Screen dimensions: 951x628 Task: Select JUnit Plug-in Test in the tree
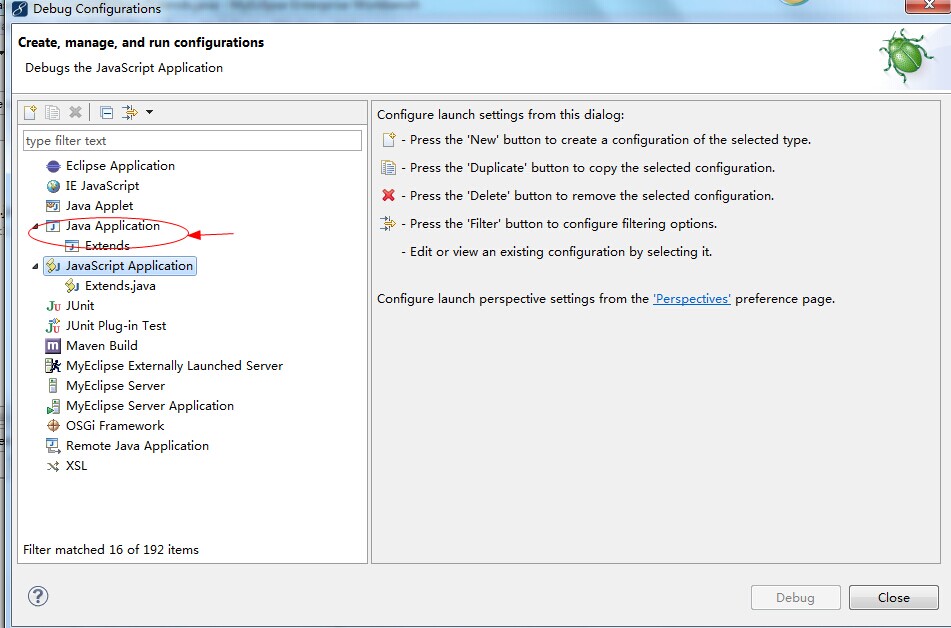(116, 326)
